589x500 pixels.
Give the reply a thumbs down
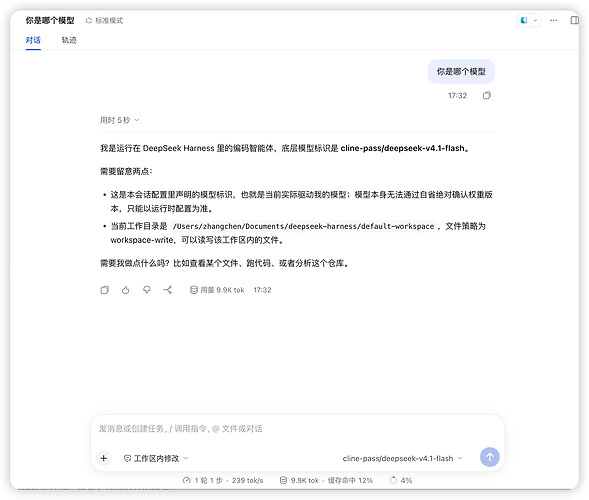click(x=147, y=290)
